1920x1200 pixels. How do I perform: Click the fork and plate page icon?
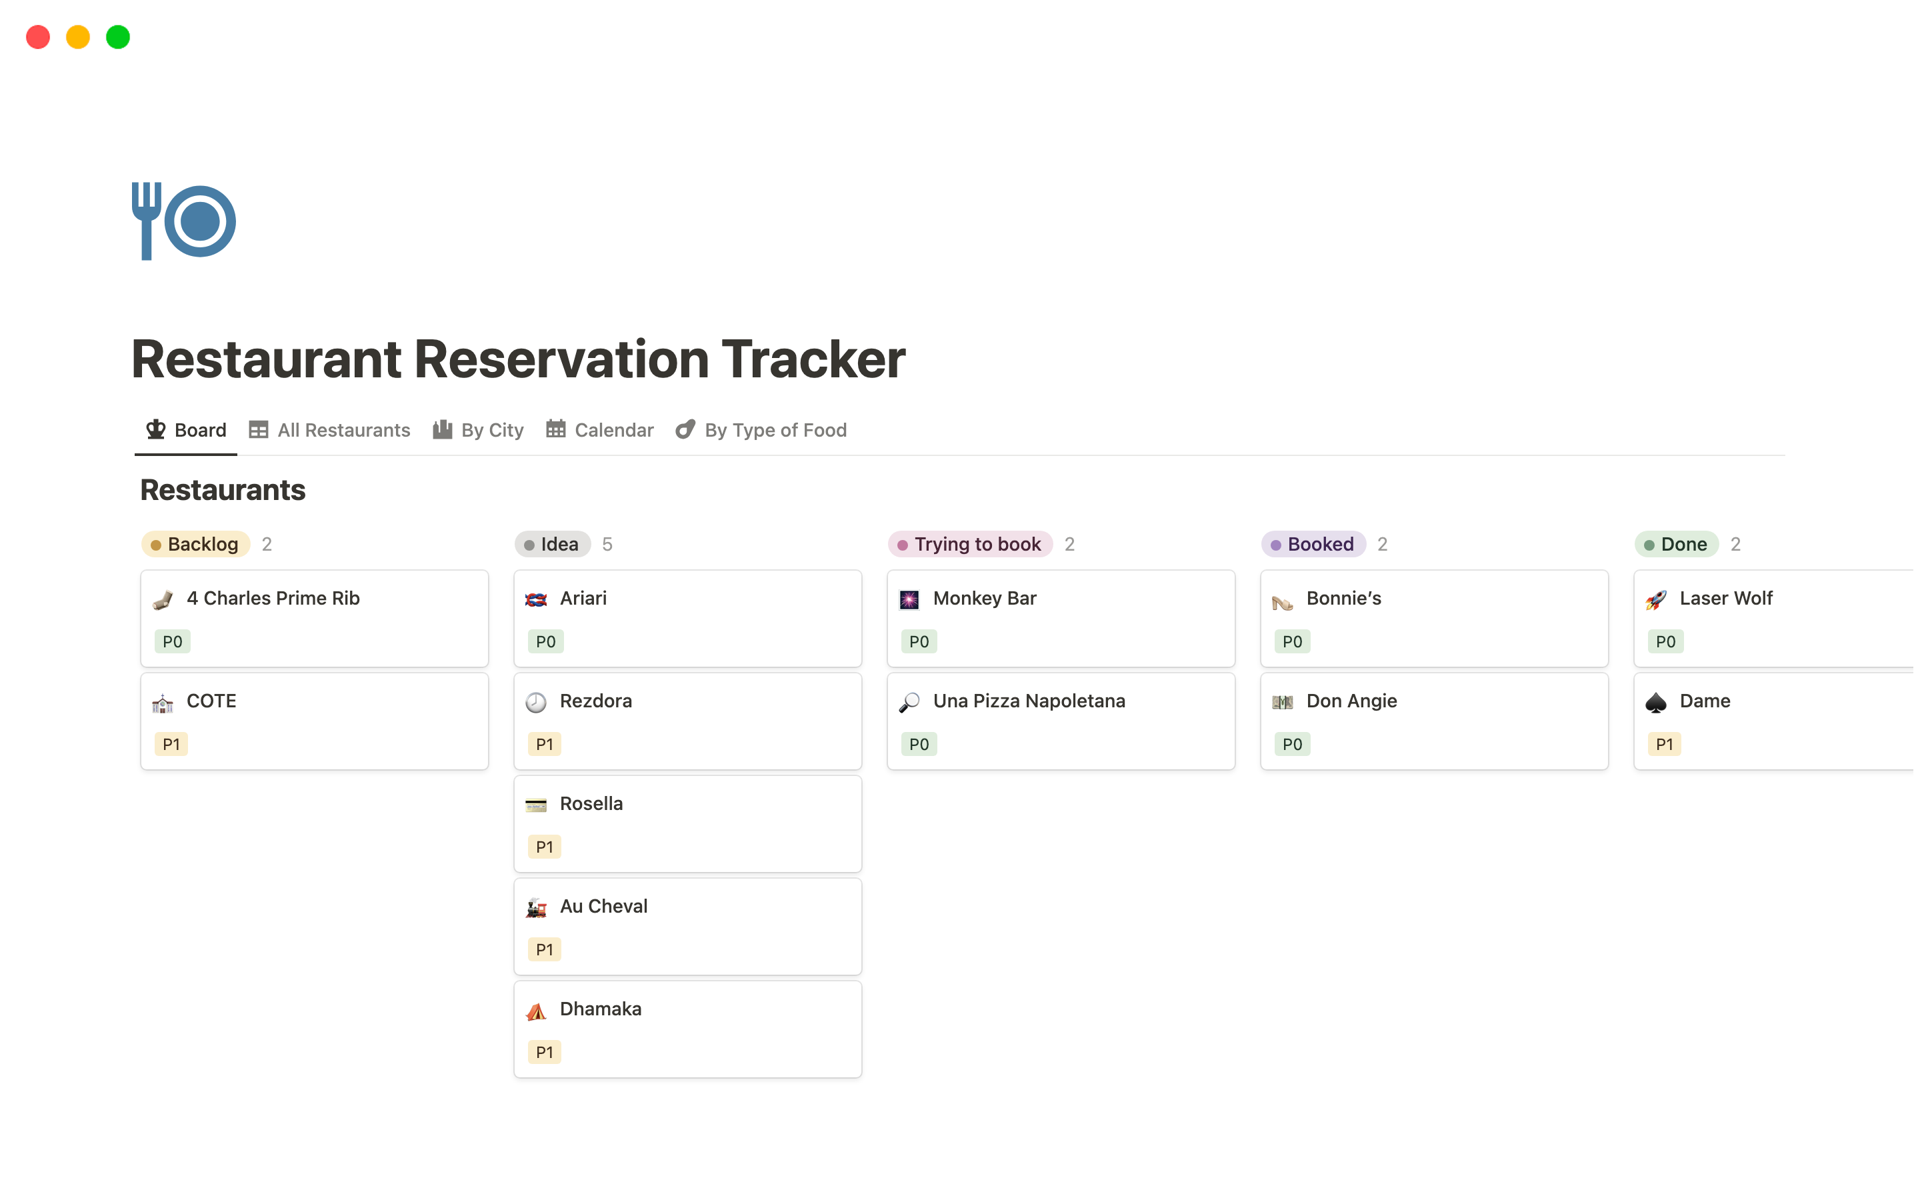click(x=184, y=221)
